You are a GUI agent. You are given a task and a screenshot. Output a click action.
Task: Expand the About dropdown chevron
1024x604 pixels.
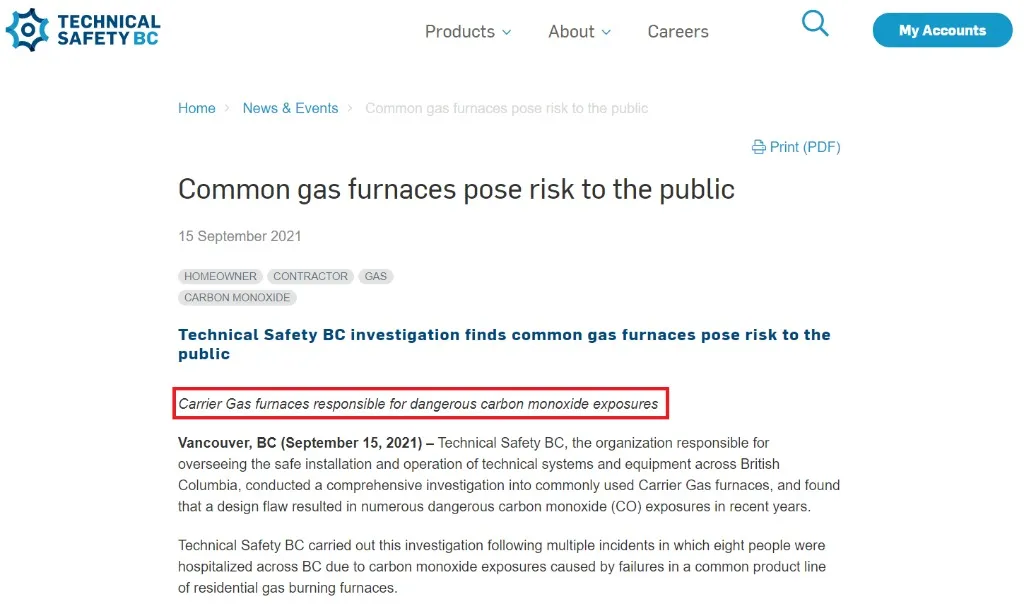pyautogui.click(x=606, y=32)
